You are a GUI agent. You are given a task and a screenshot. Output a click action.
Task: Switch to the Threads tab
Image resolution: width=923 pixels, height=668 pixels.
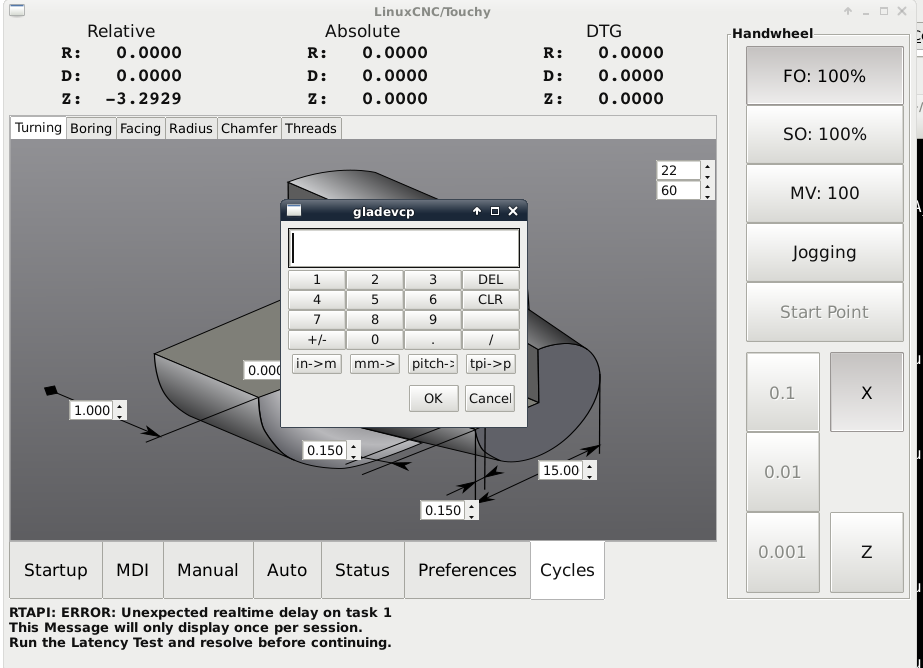[311, 128]
